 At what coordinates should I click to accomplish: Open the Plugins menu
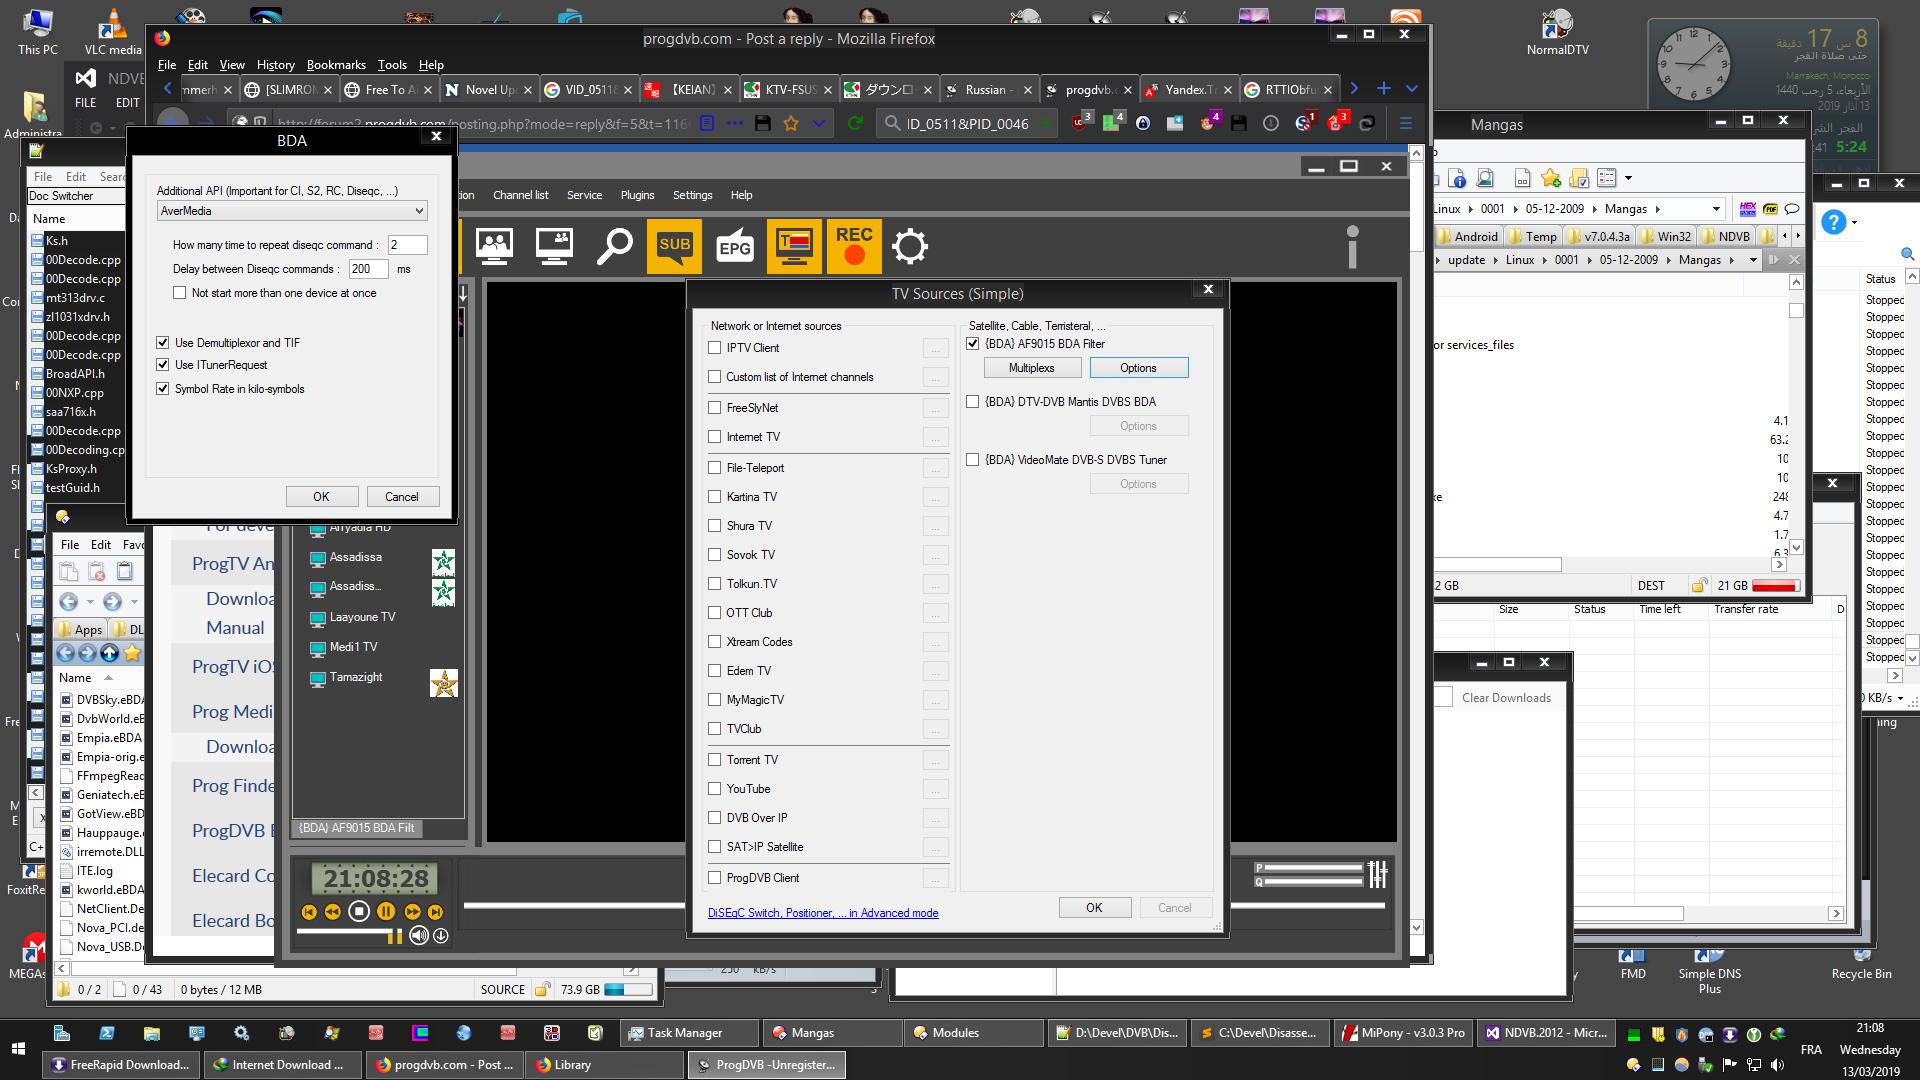coord(637,195)
